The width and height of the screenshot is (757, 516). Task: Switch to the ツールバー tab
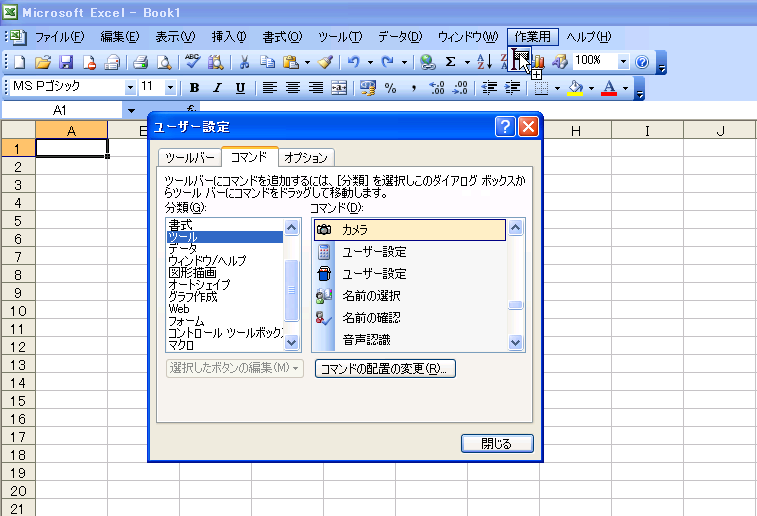tap(190, 157)
